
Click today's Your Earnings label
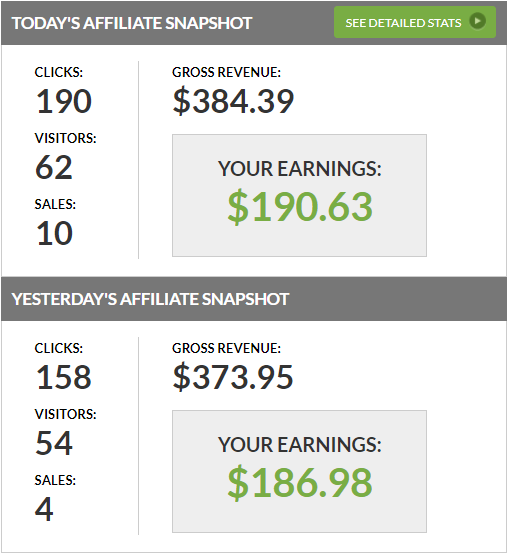coord(300,168)
